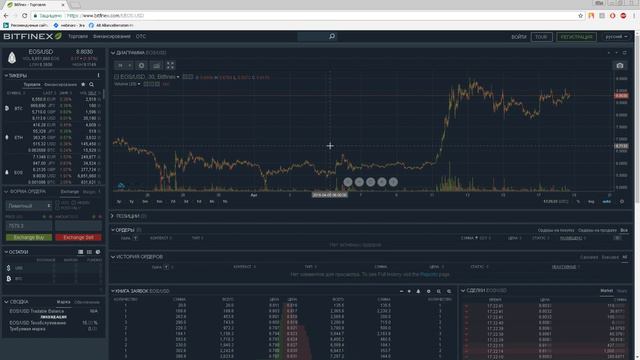Click the search magnifier in the top navigation
Viewport: 640px width, 360px height.
pos(332,36)
